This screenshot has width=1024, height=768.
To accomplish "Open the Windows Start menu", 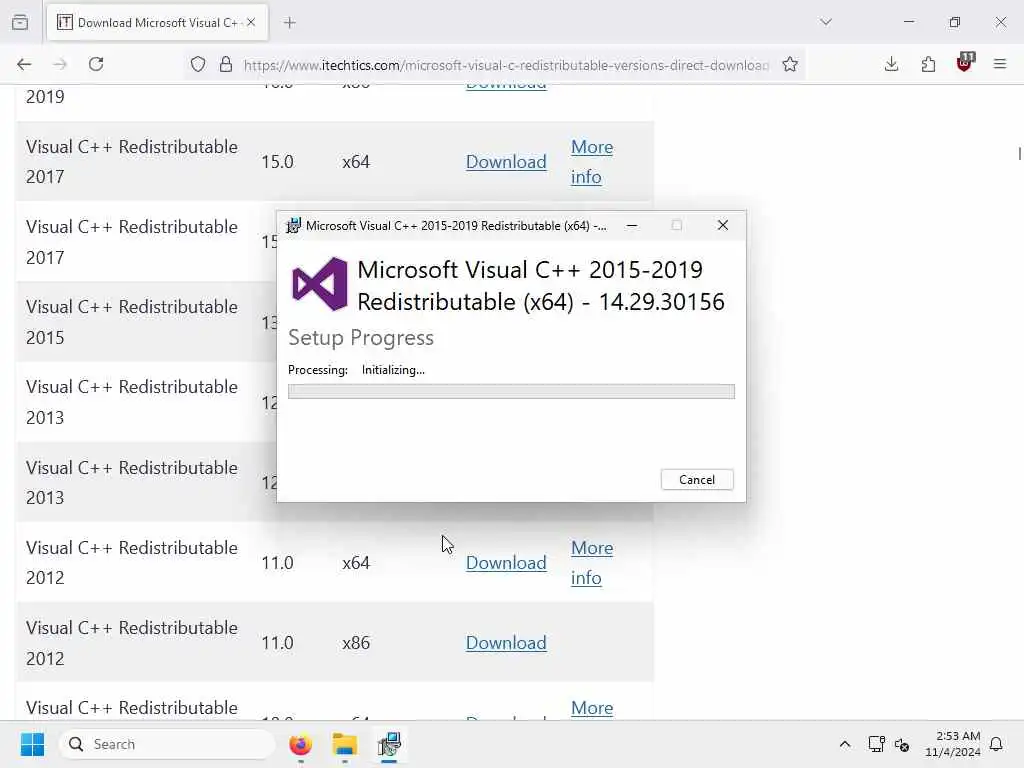I will pyautogui.click(x=32, y=744).
